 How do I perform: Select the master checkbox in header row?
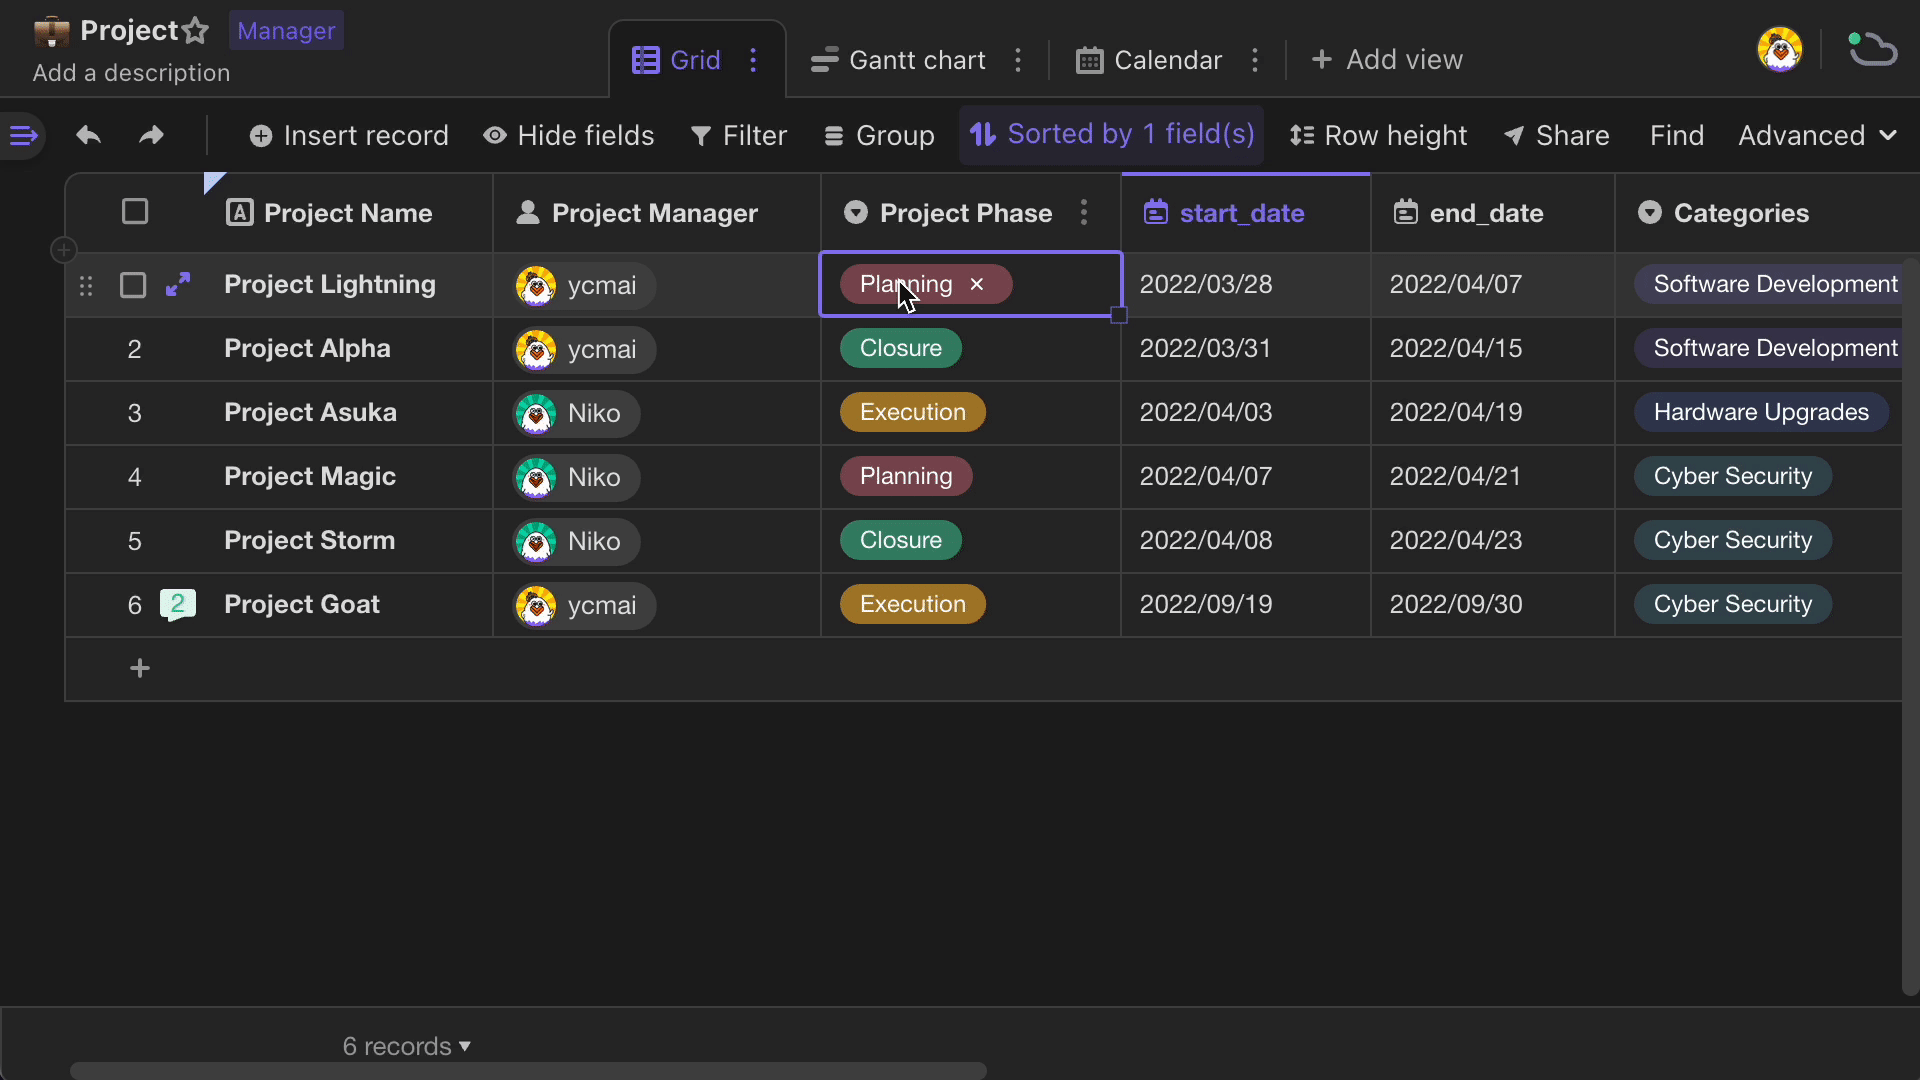coord(135,214)
